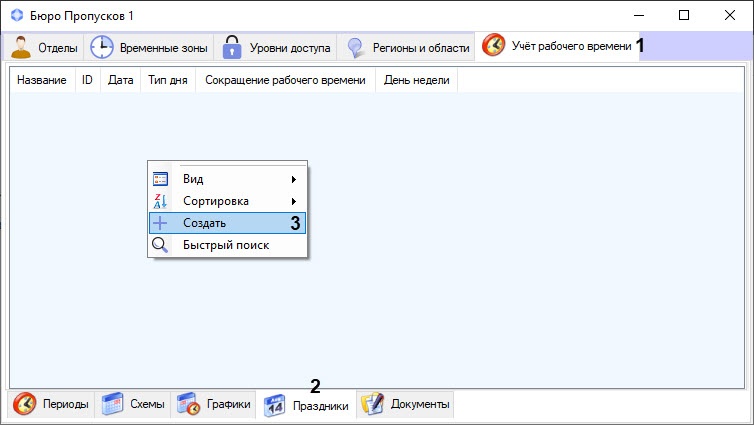
Task: Click the Схемы icon at bottom
Action: point(113,404)
